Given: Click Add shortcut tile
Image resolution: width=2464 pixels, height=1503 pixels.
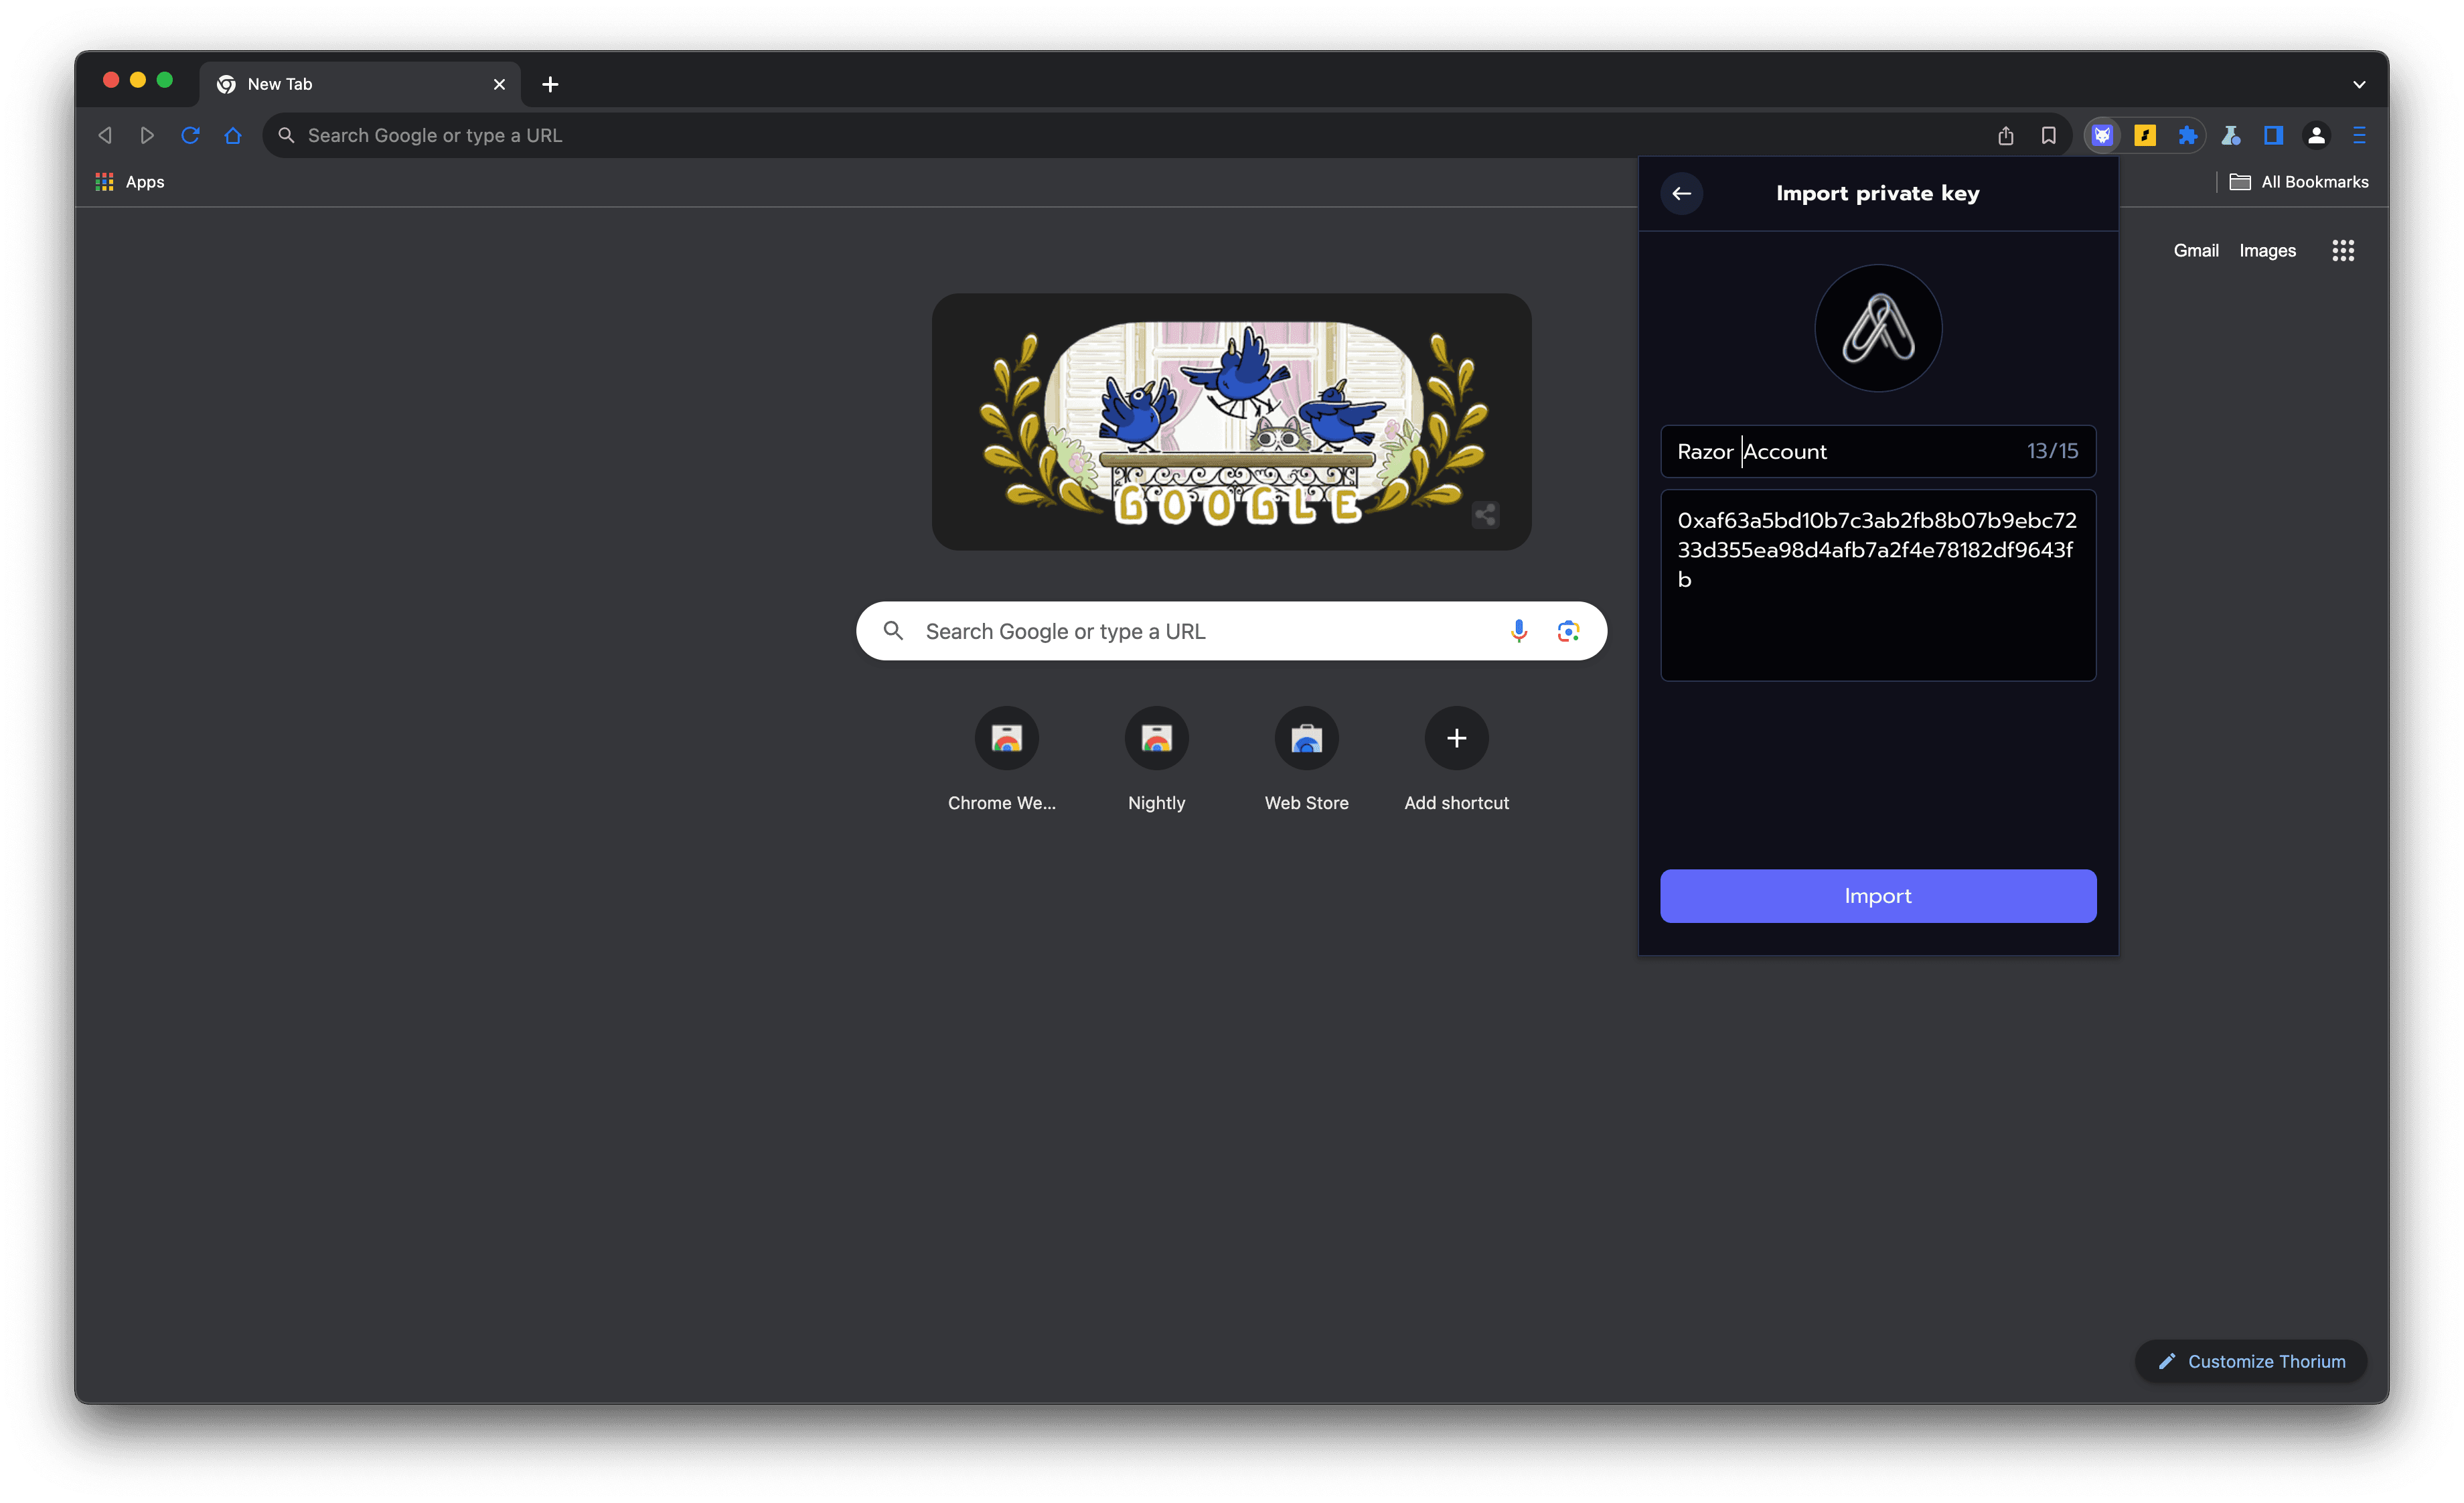Looking at the screenshot, I should (1456, 759).
